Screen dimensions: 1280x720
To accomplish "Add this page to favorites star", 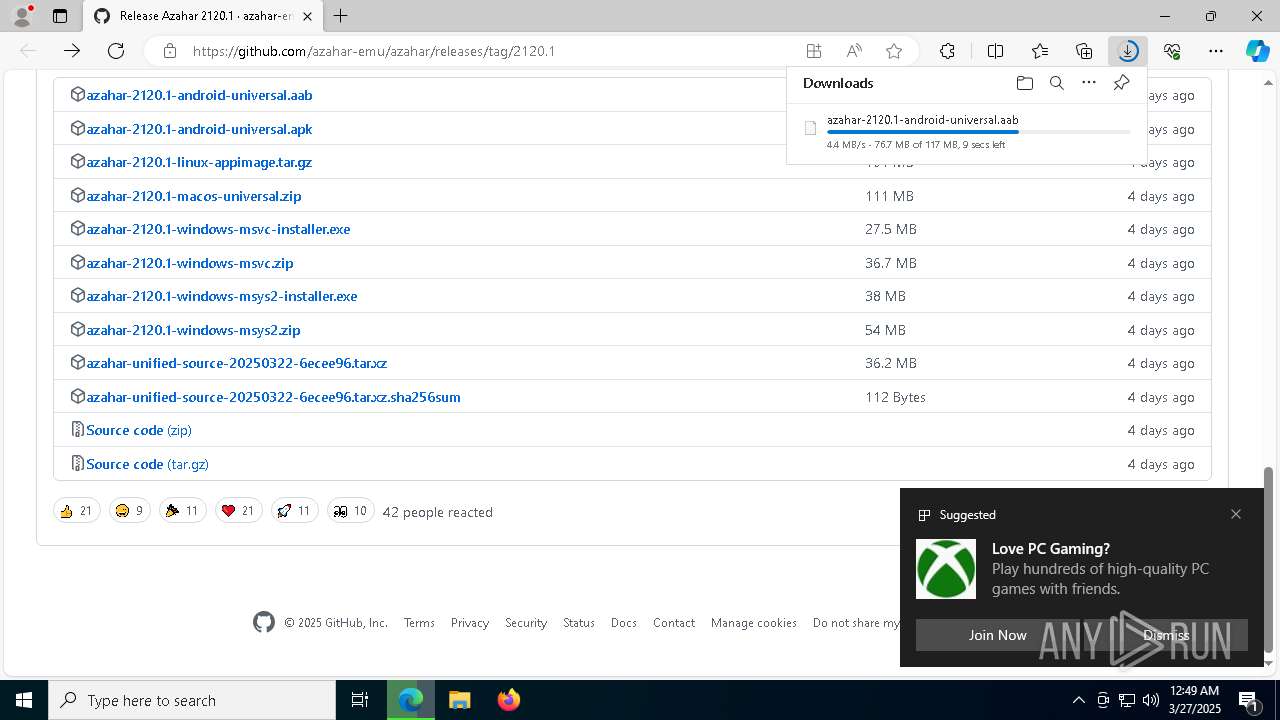I will tap(894, 51).
